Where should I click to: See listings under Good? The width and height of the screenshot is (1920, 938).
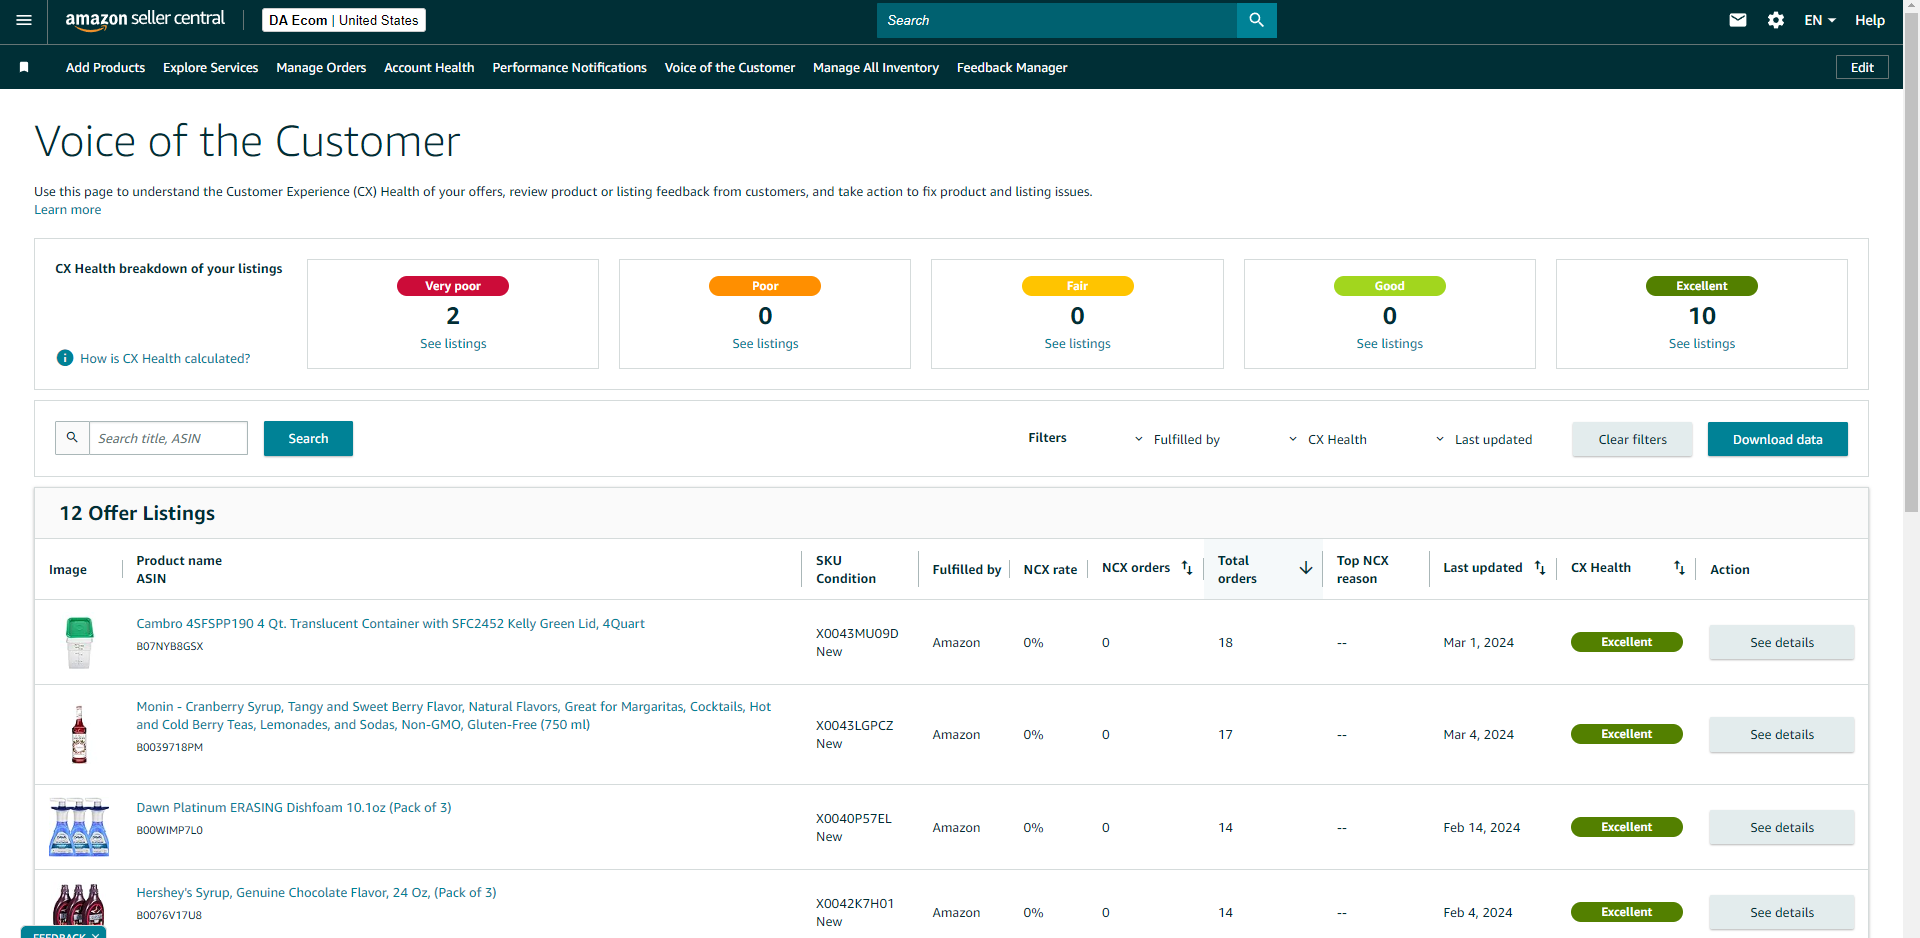coord(1390,343)
